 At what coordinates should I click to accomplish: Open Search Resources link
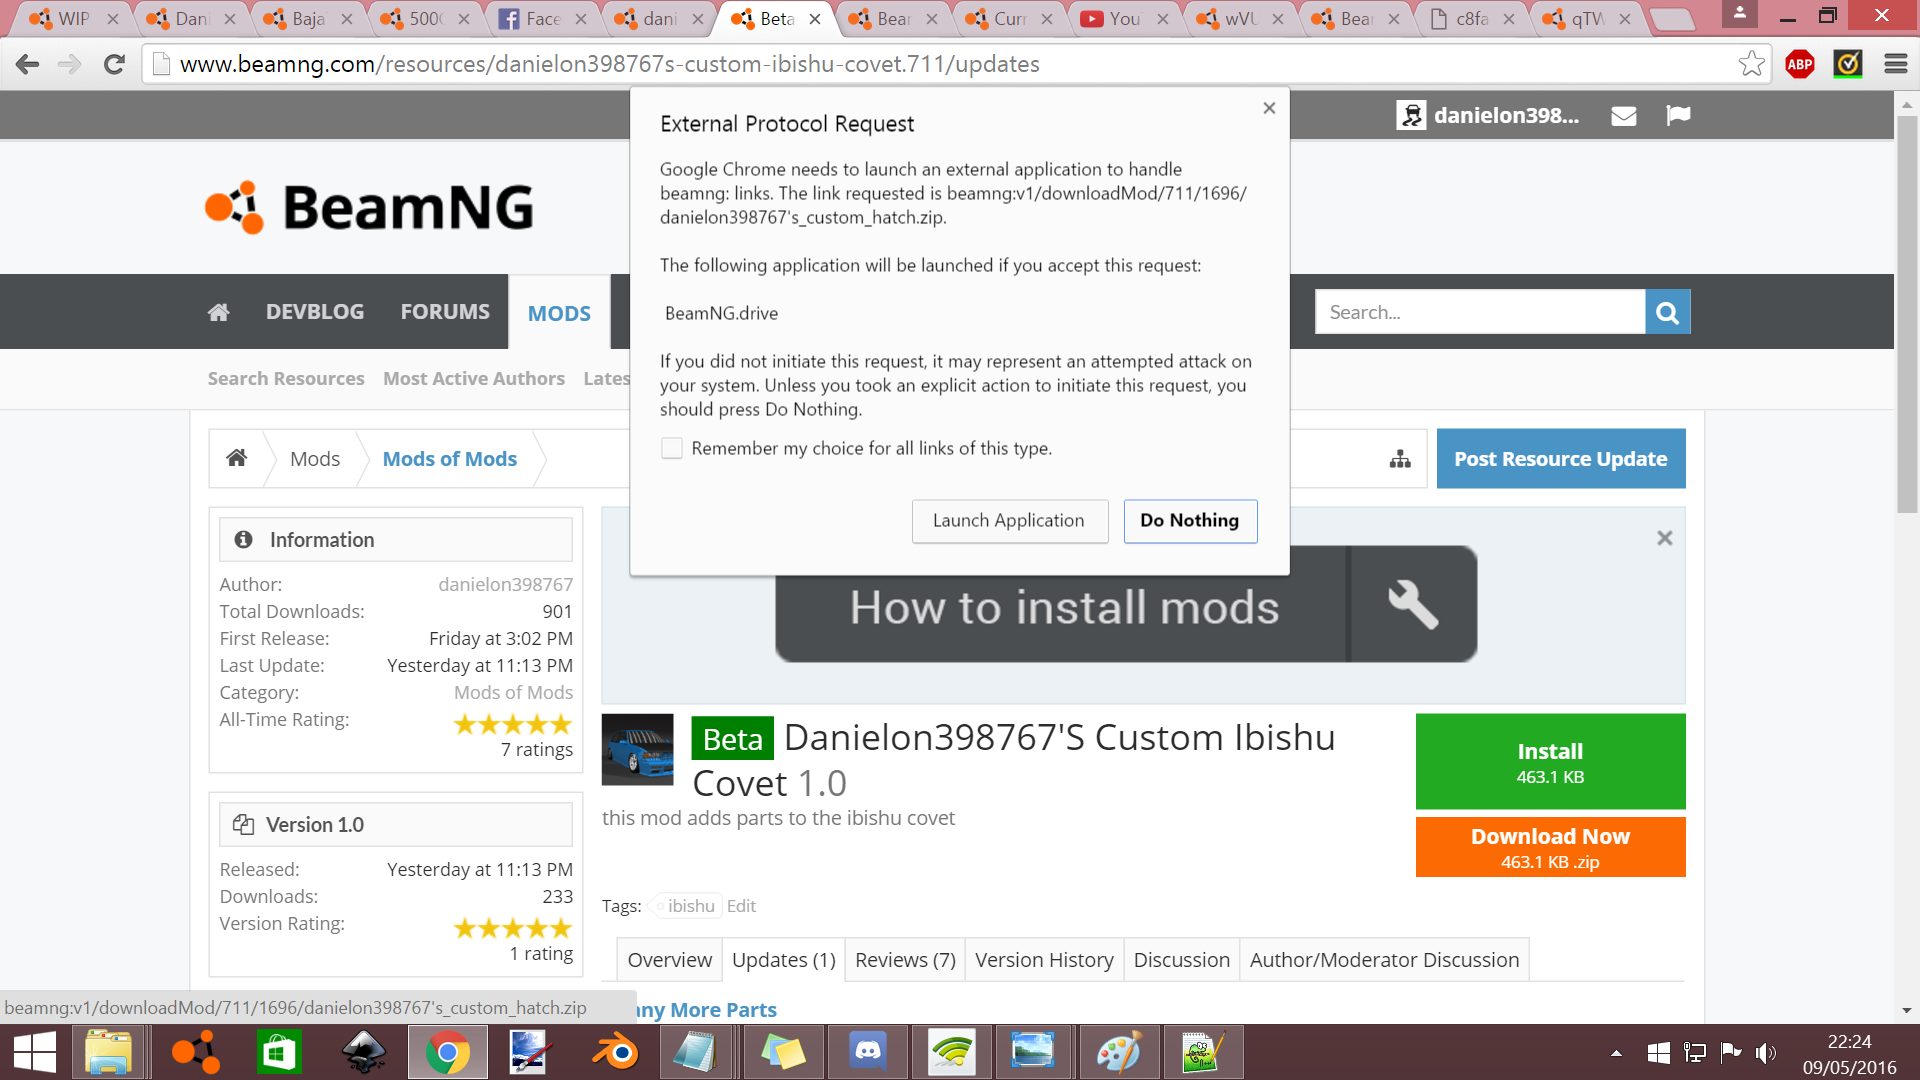pos(286,379)
